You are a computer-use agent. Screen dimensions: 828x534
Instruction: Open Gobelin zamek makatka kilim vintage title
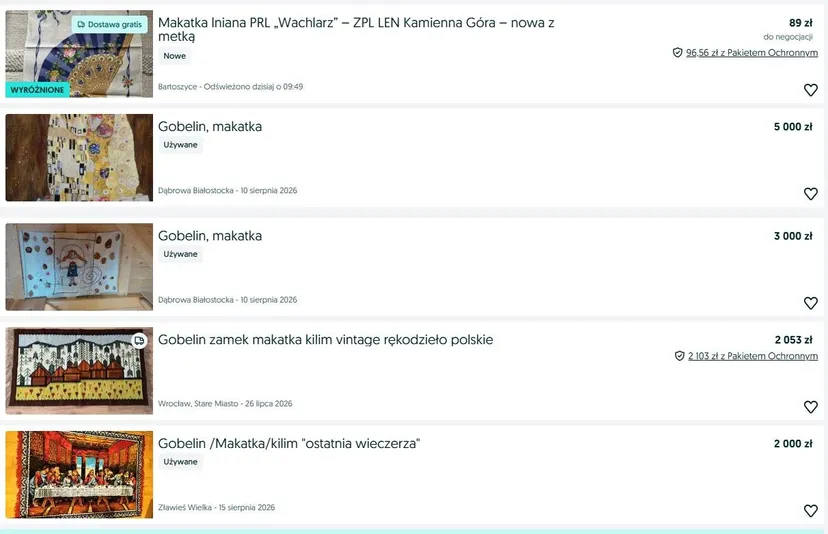(x=325, y=340)
